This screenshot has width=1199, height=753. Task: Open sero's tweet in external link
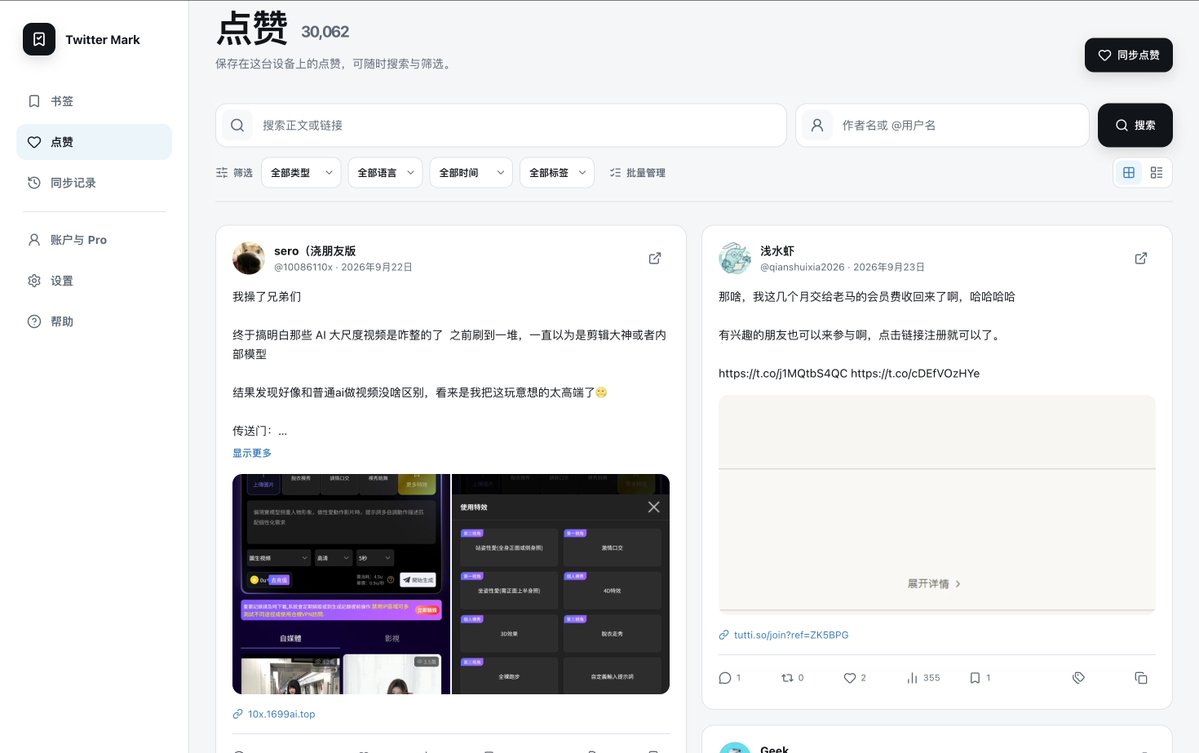tap(655, 258)
